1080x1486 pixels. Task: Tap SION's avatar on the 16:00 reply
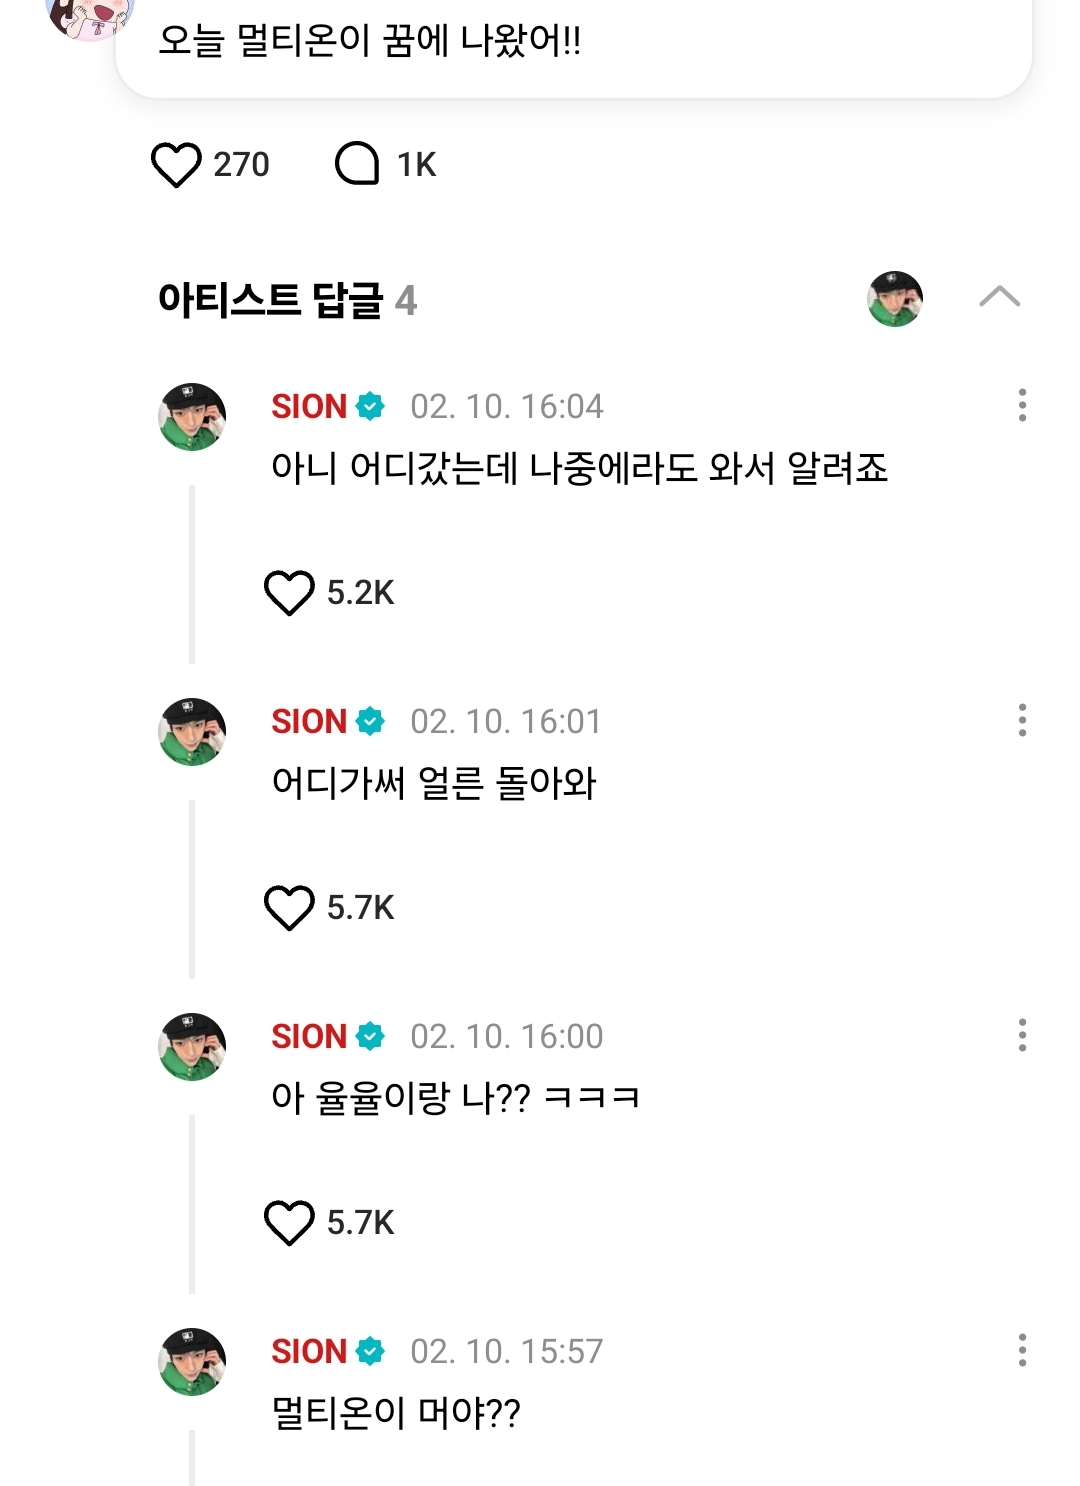[192, 1047]
